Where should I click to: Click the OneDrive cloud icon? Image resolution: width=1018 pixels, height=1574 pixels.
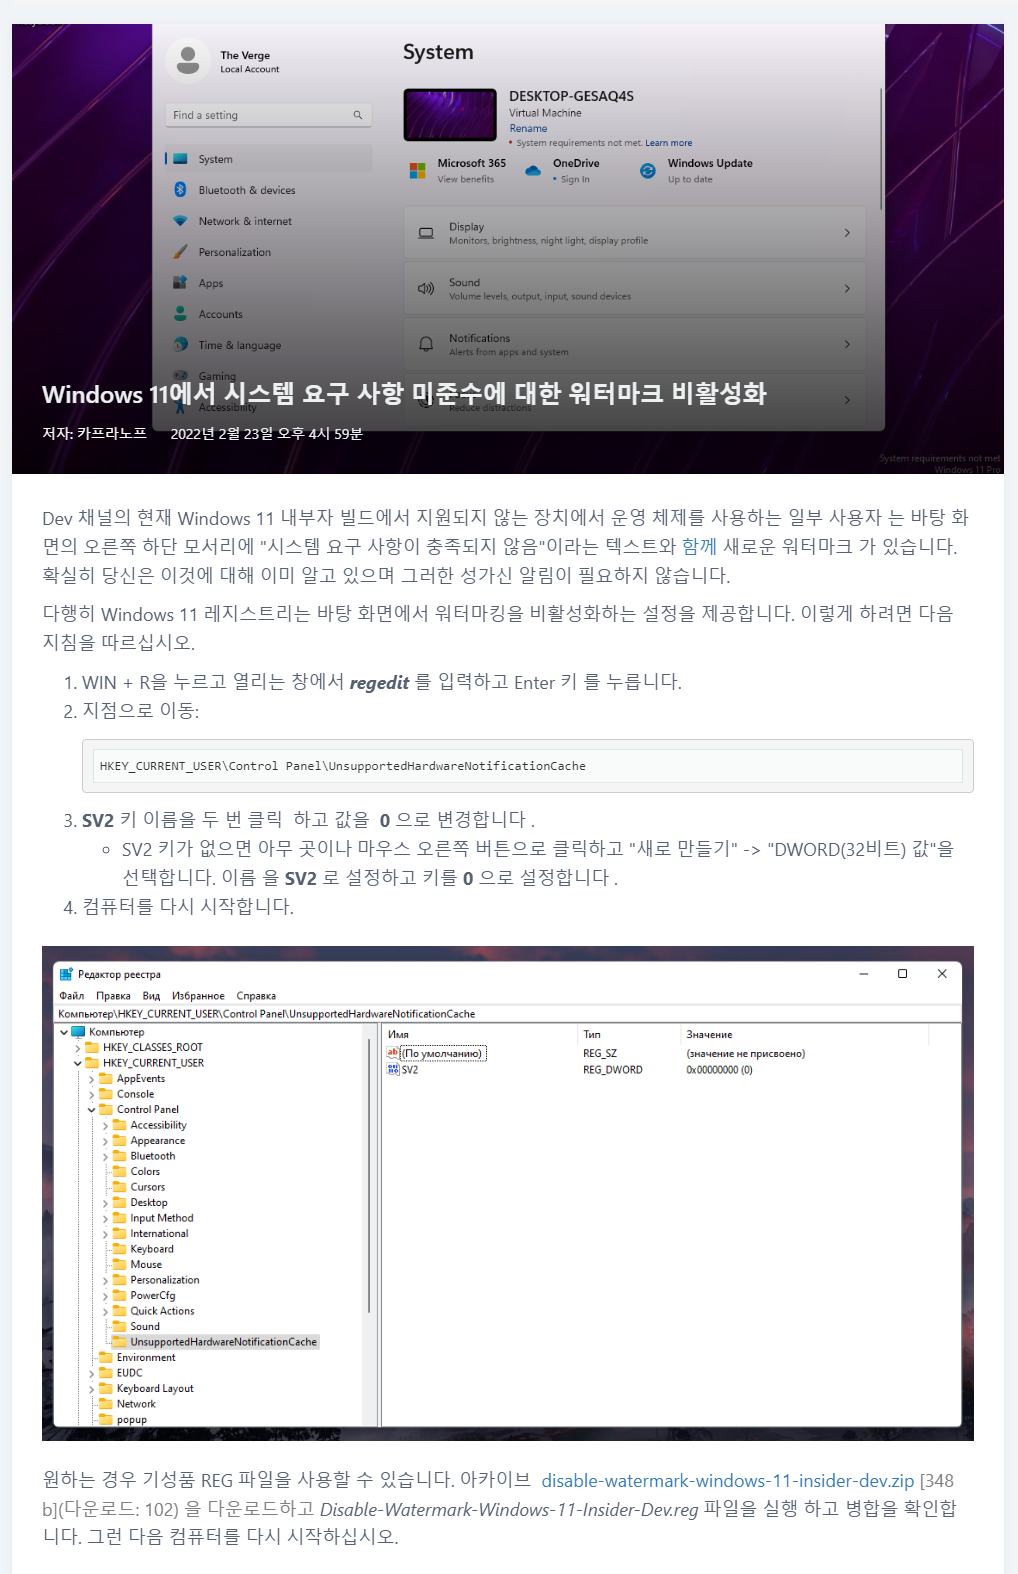click(533, 171)
